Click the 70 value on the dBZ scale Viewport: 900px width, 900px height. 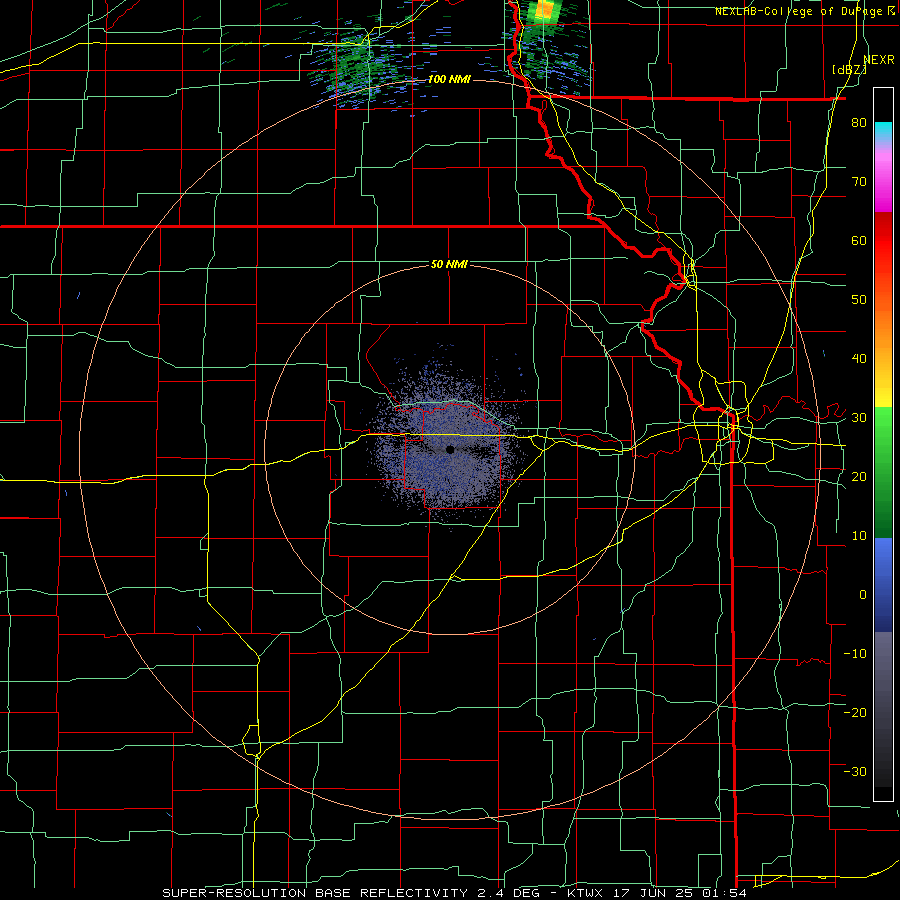click(x=859, y=182)
